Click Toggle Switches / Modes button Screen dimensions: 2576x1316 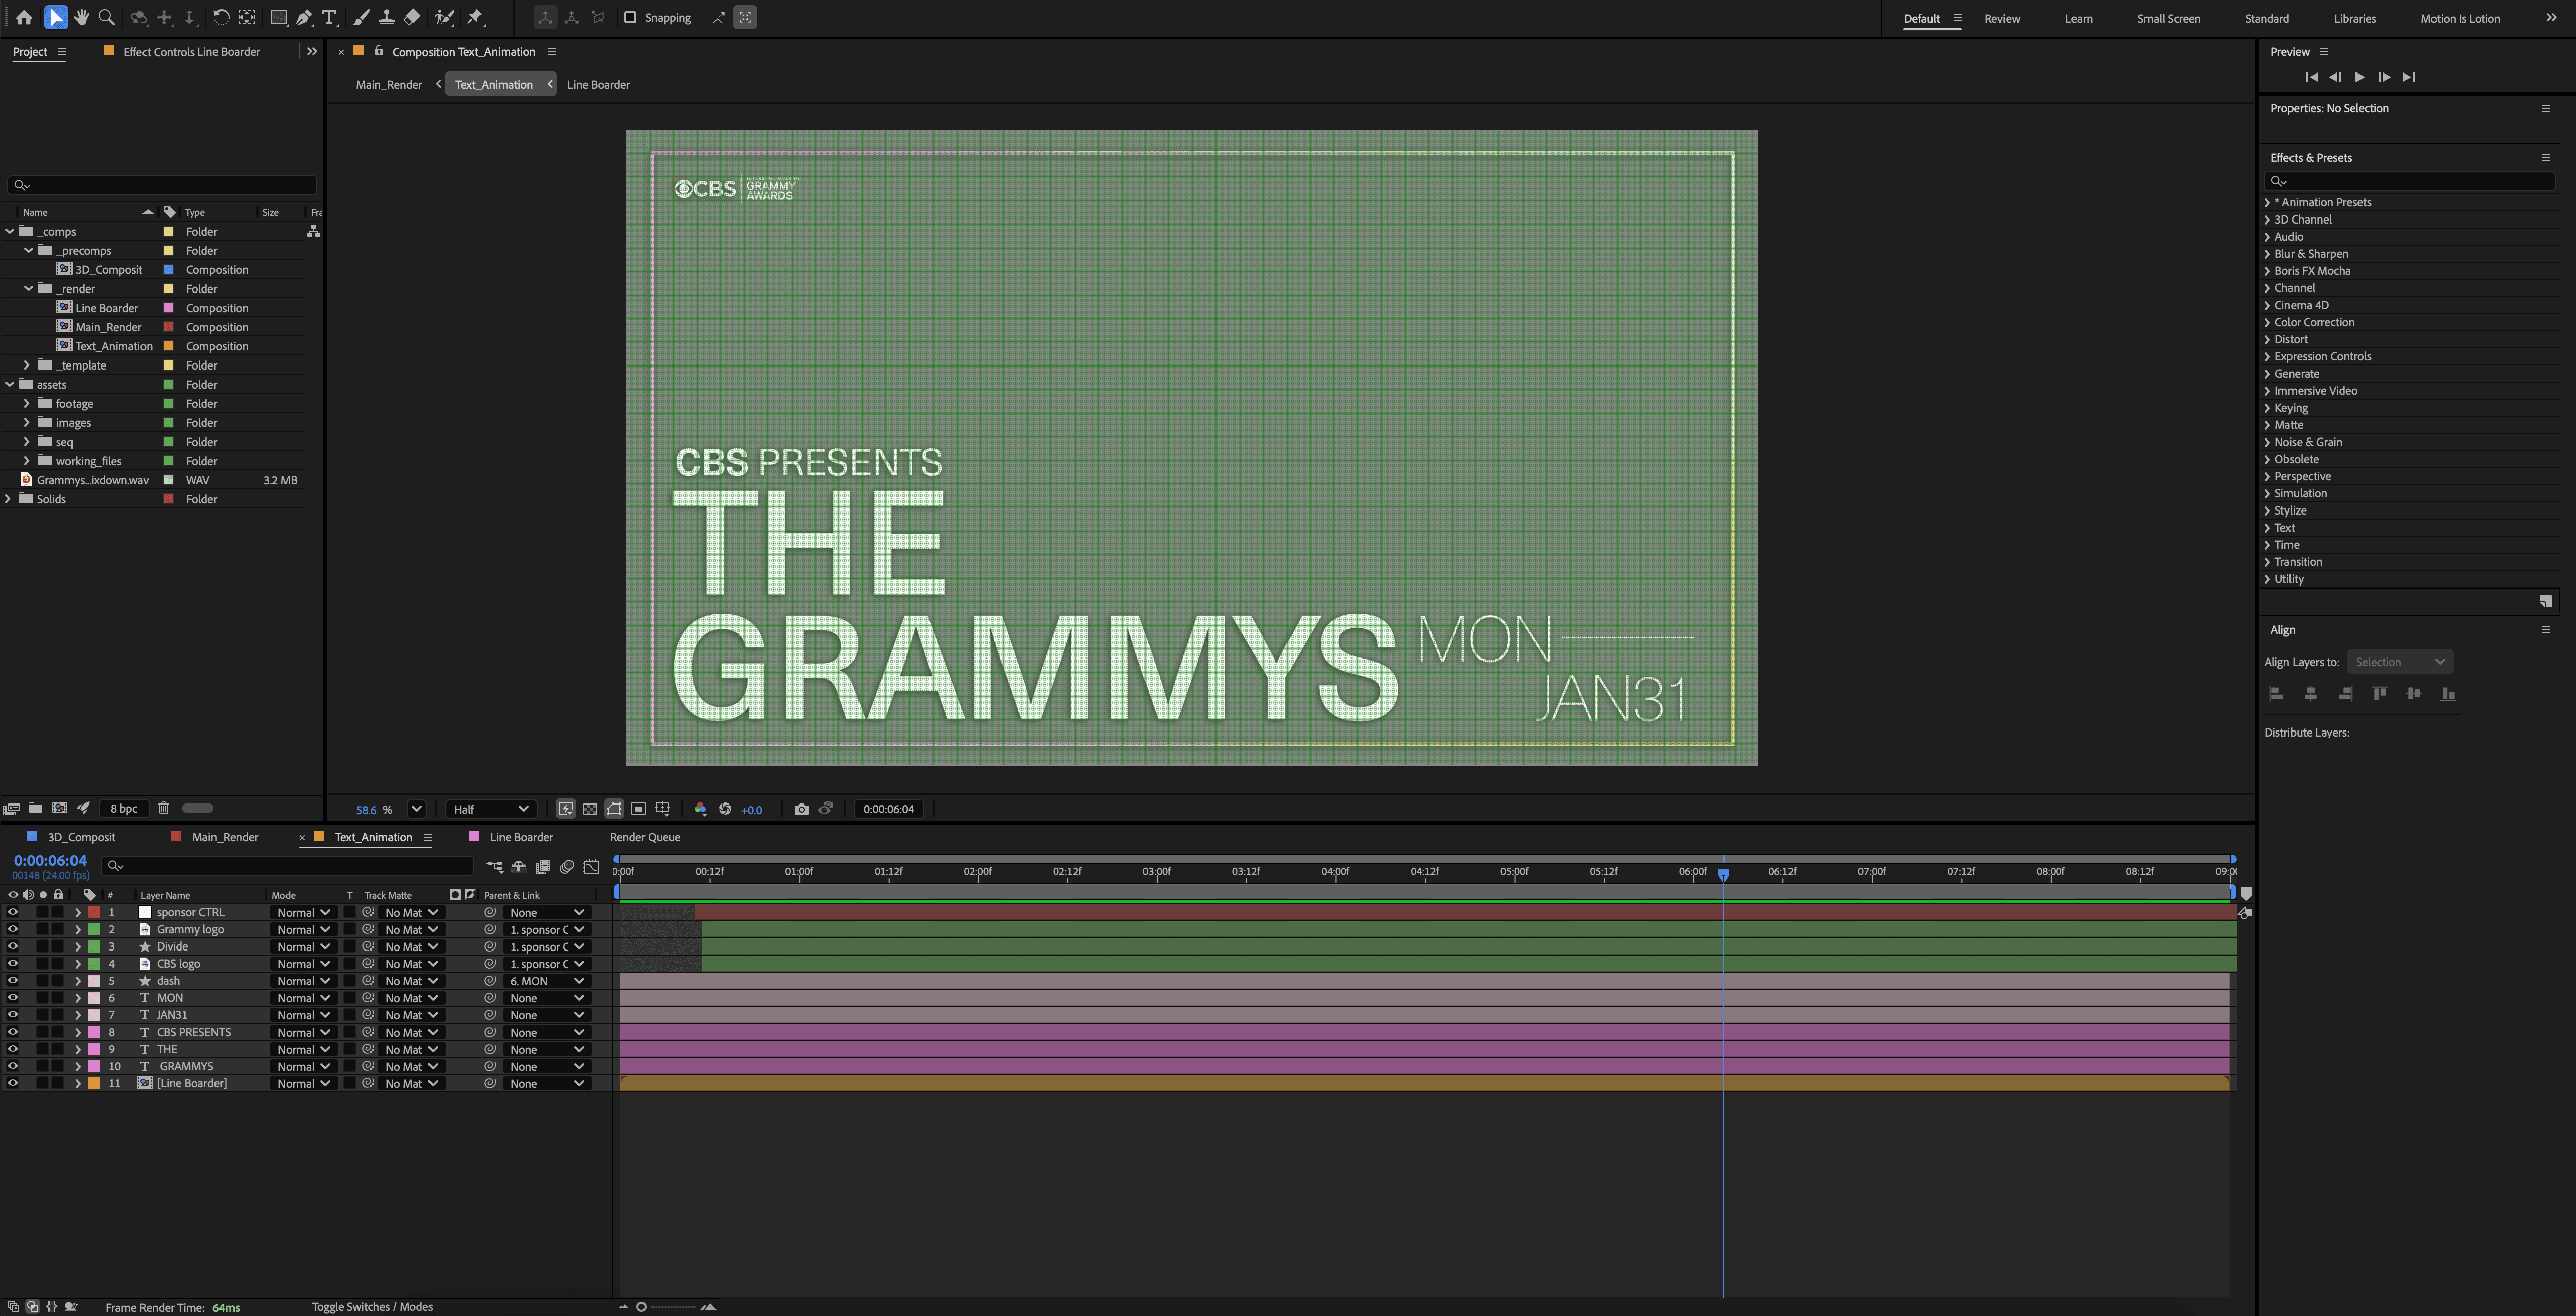pyautogui.click(x=372, y=1307)
